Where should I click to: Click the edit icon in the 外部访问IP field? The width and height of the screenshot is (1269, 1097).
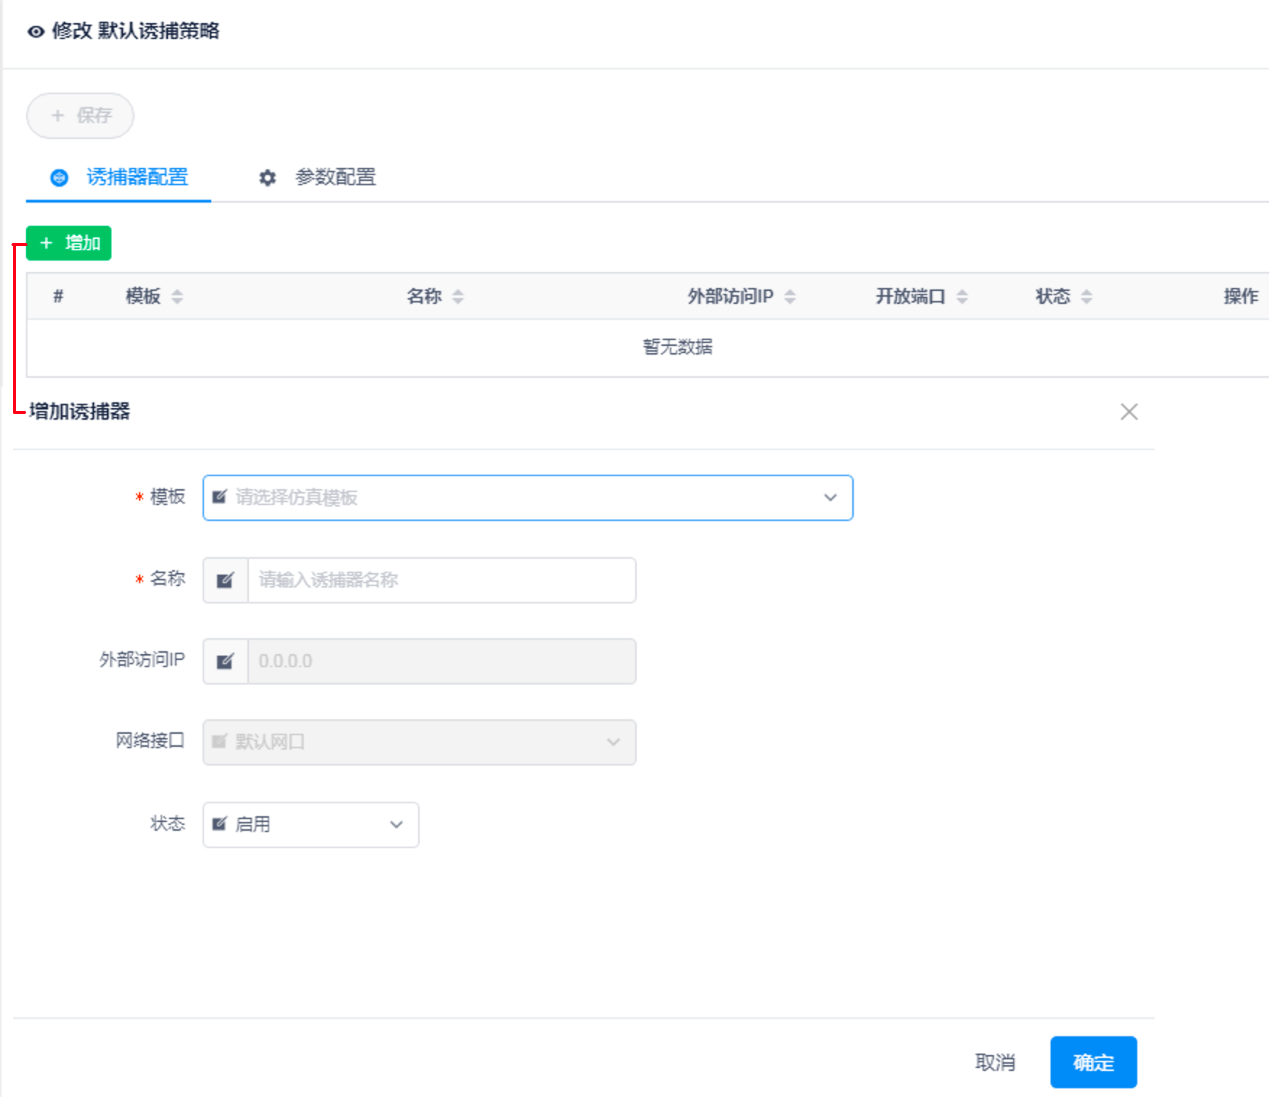(x=225, y=661)
